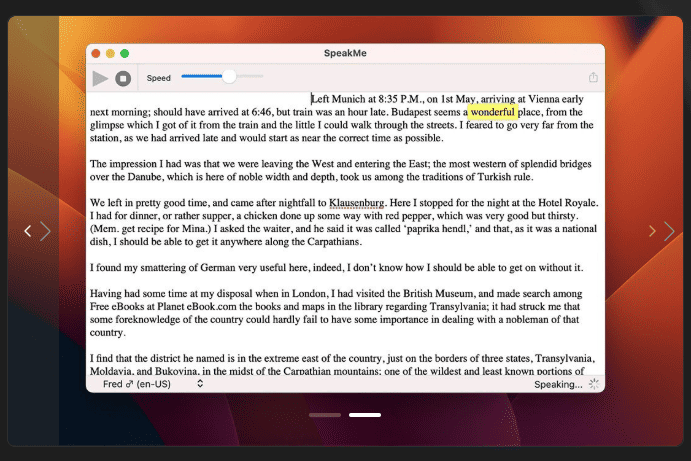The width and height of the screenshot is (691, 461).
Task: Adjust the Speed slider knob
Action: pos(229,76)
